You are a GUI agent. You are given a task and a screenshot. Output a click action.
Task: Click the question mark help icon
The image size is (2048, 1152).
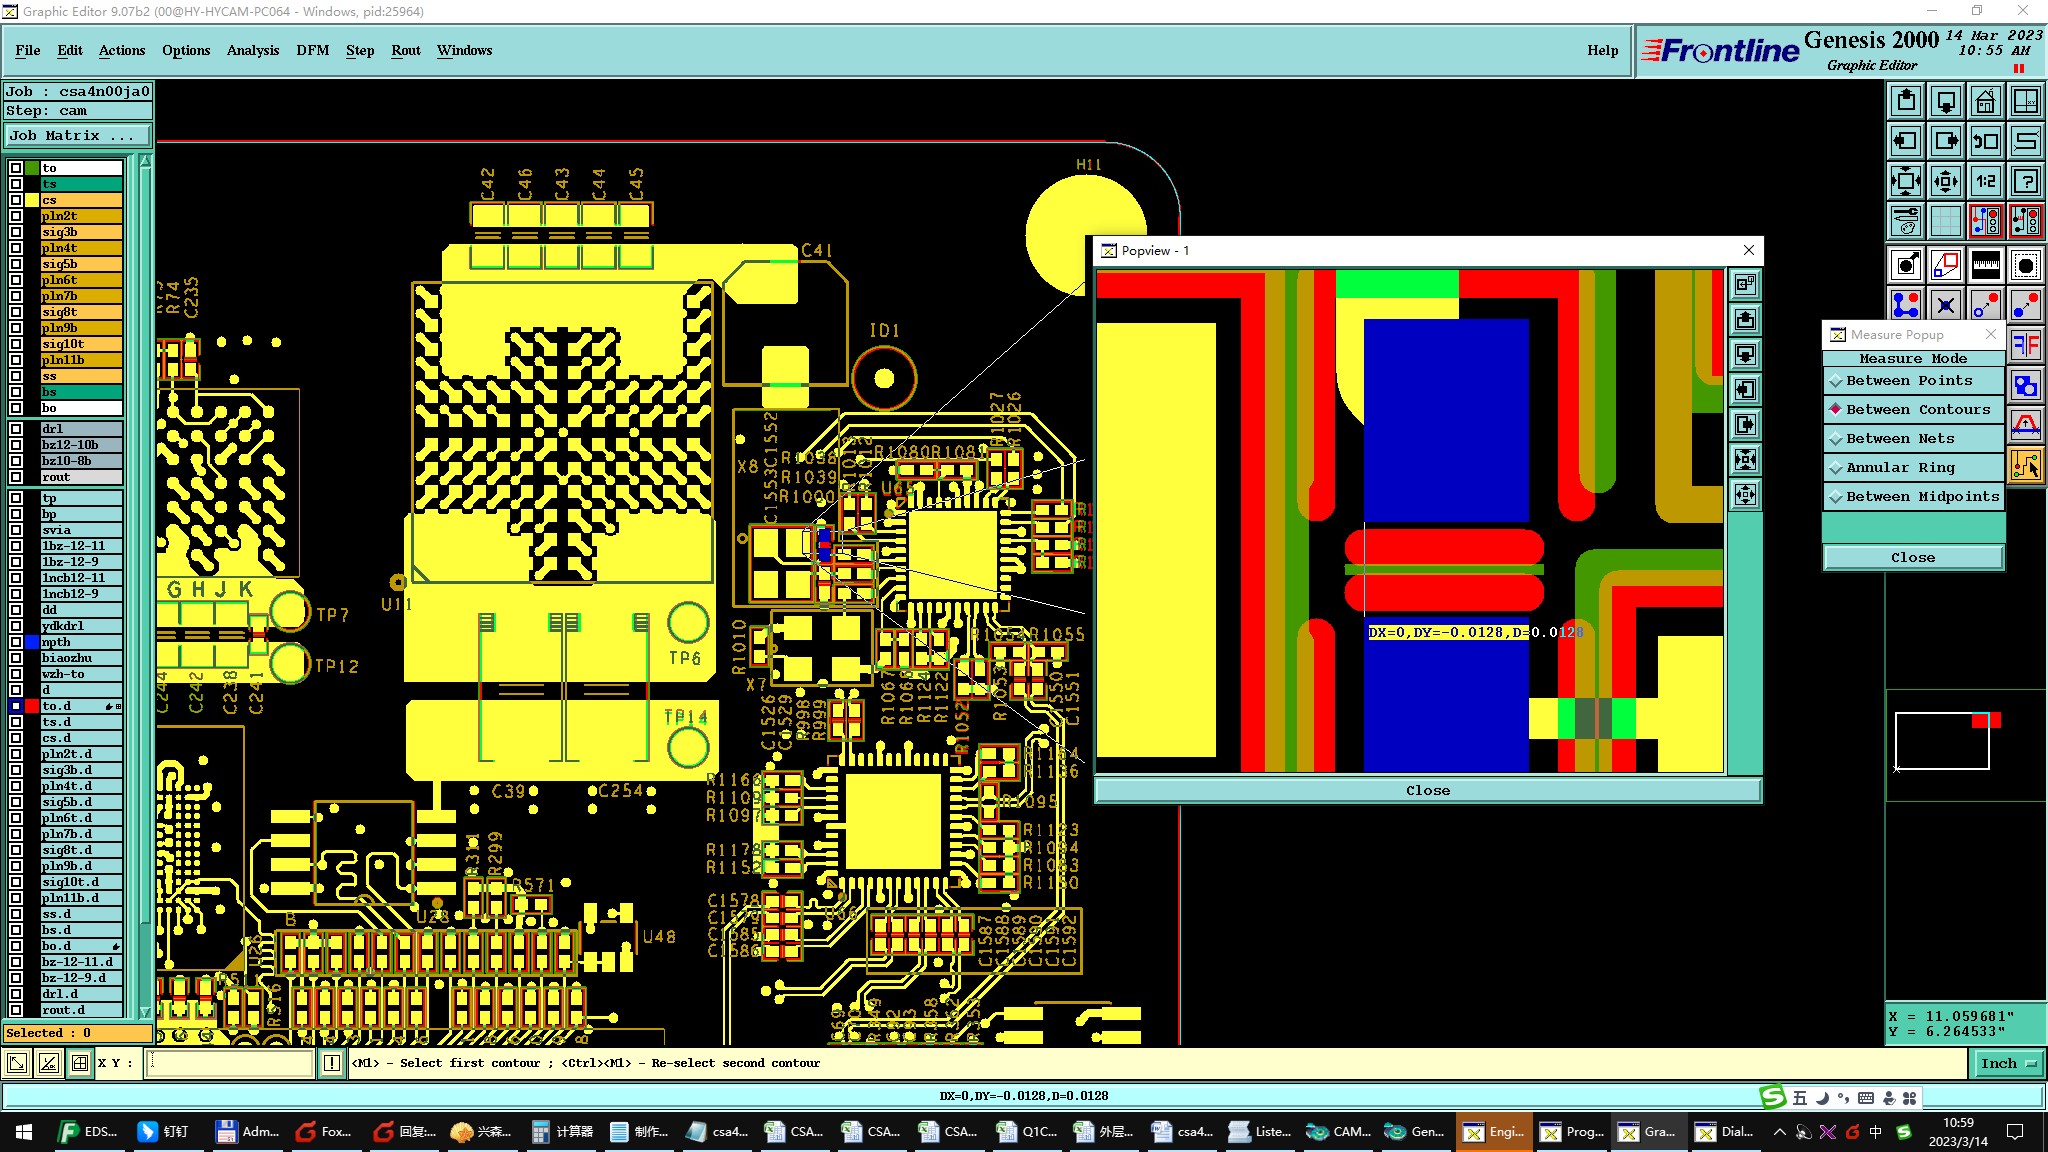point(2025,181)
